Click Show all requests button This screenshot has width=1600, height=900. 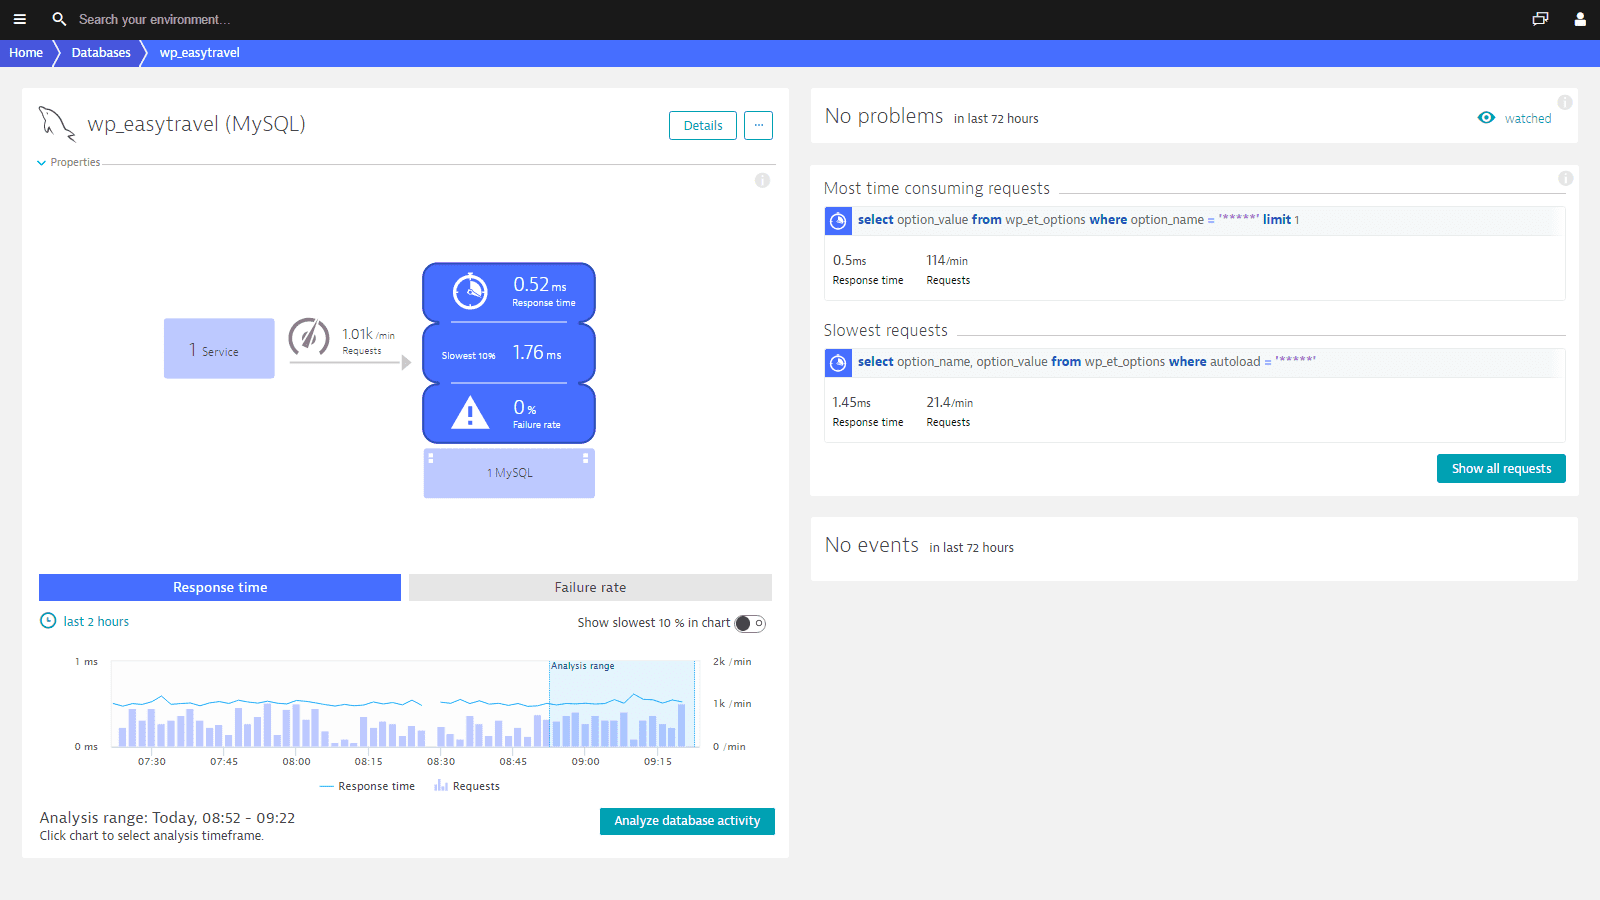click(1501, 468)
